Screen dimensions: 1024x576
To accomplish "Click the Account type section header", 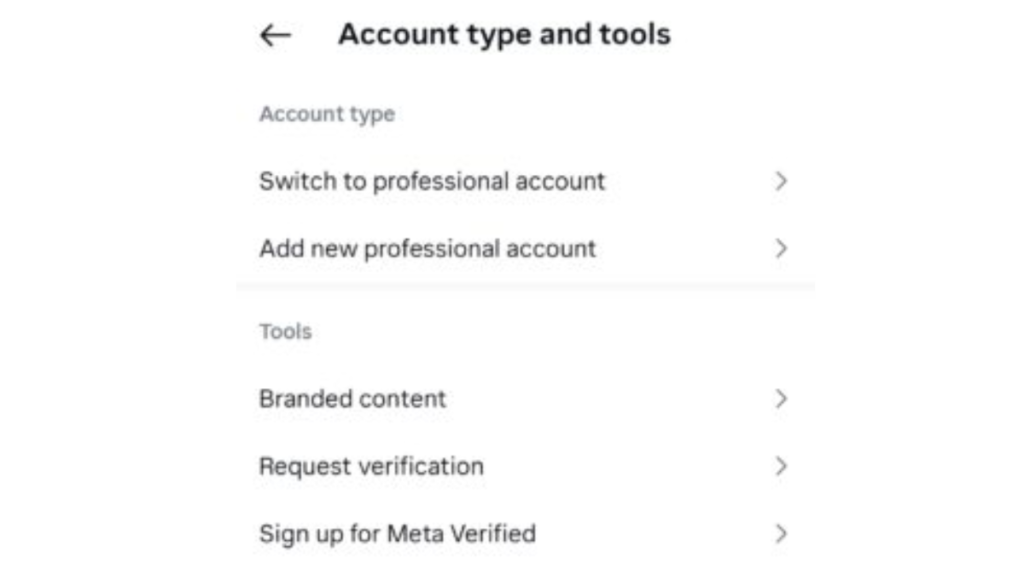I will 326,114.
